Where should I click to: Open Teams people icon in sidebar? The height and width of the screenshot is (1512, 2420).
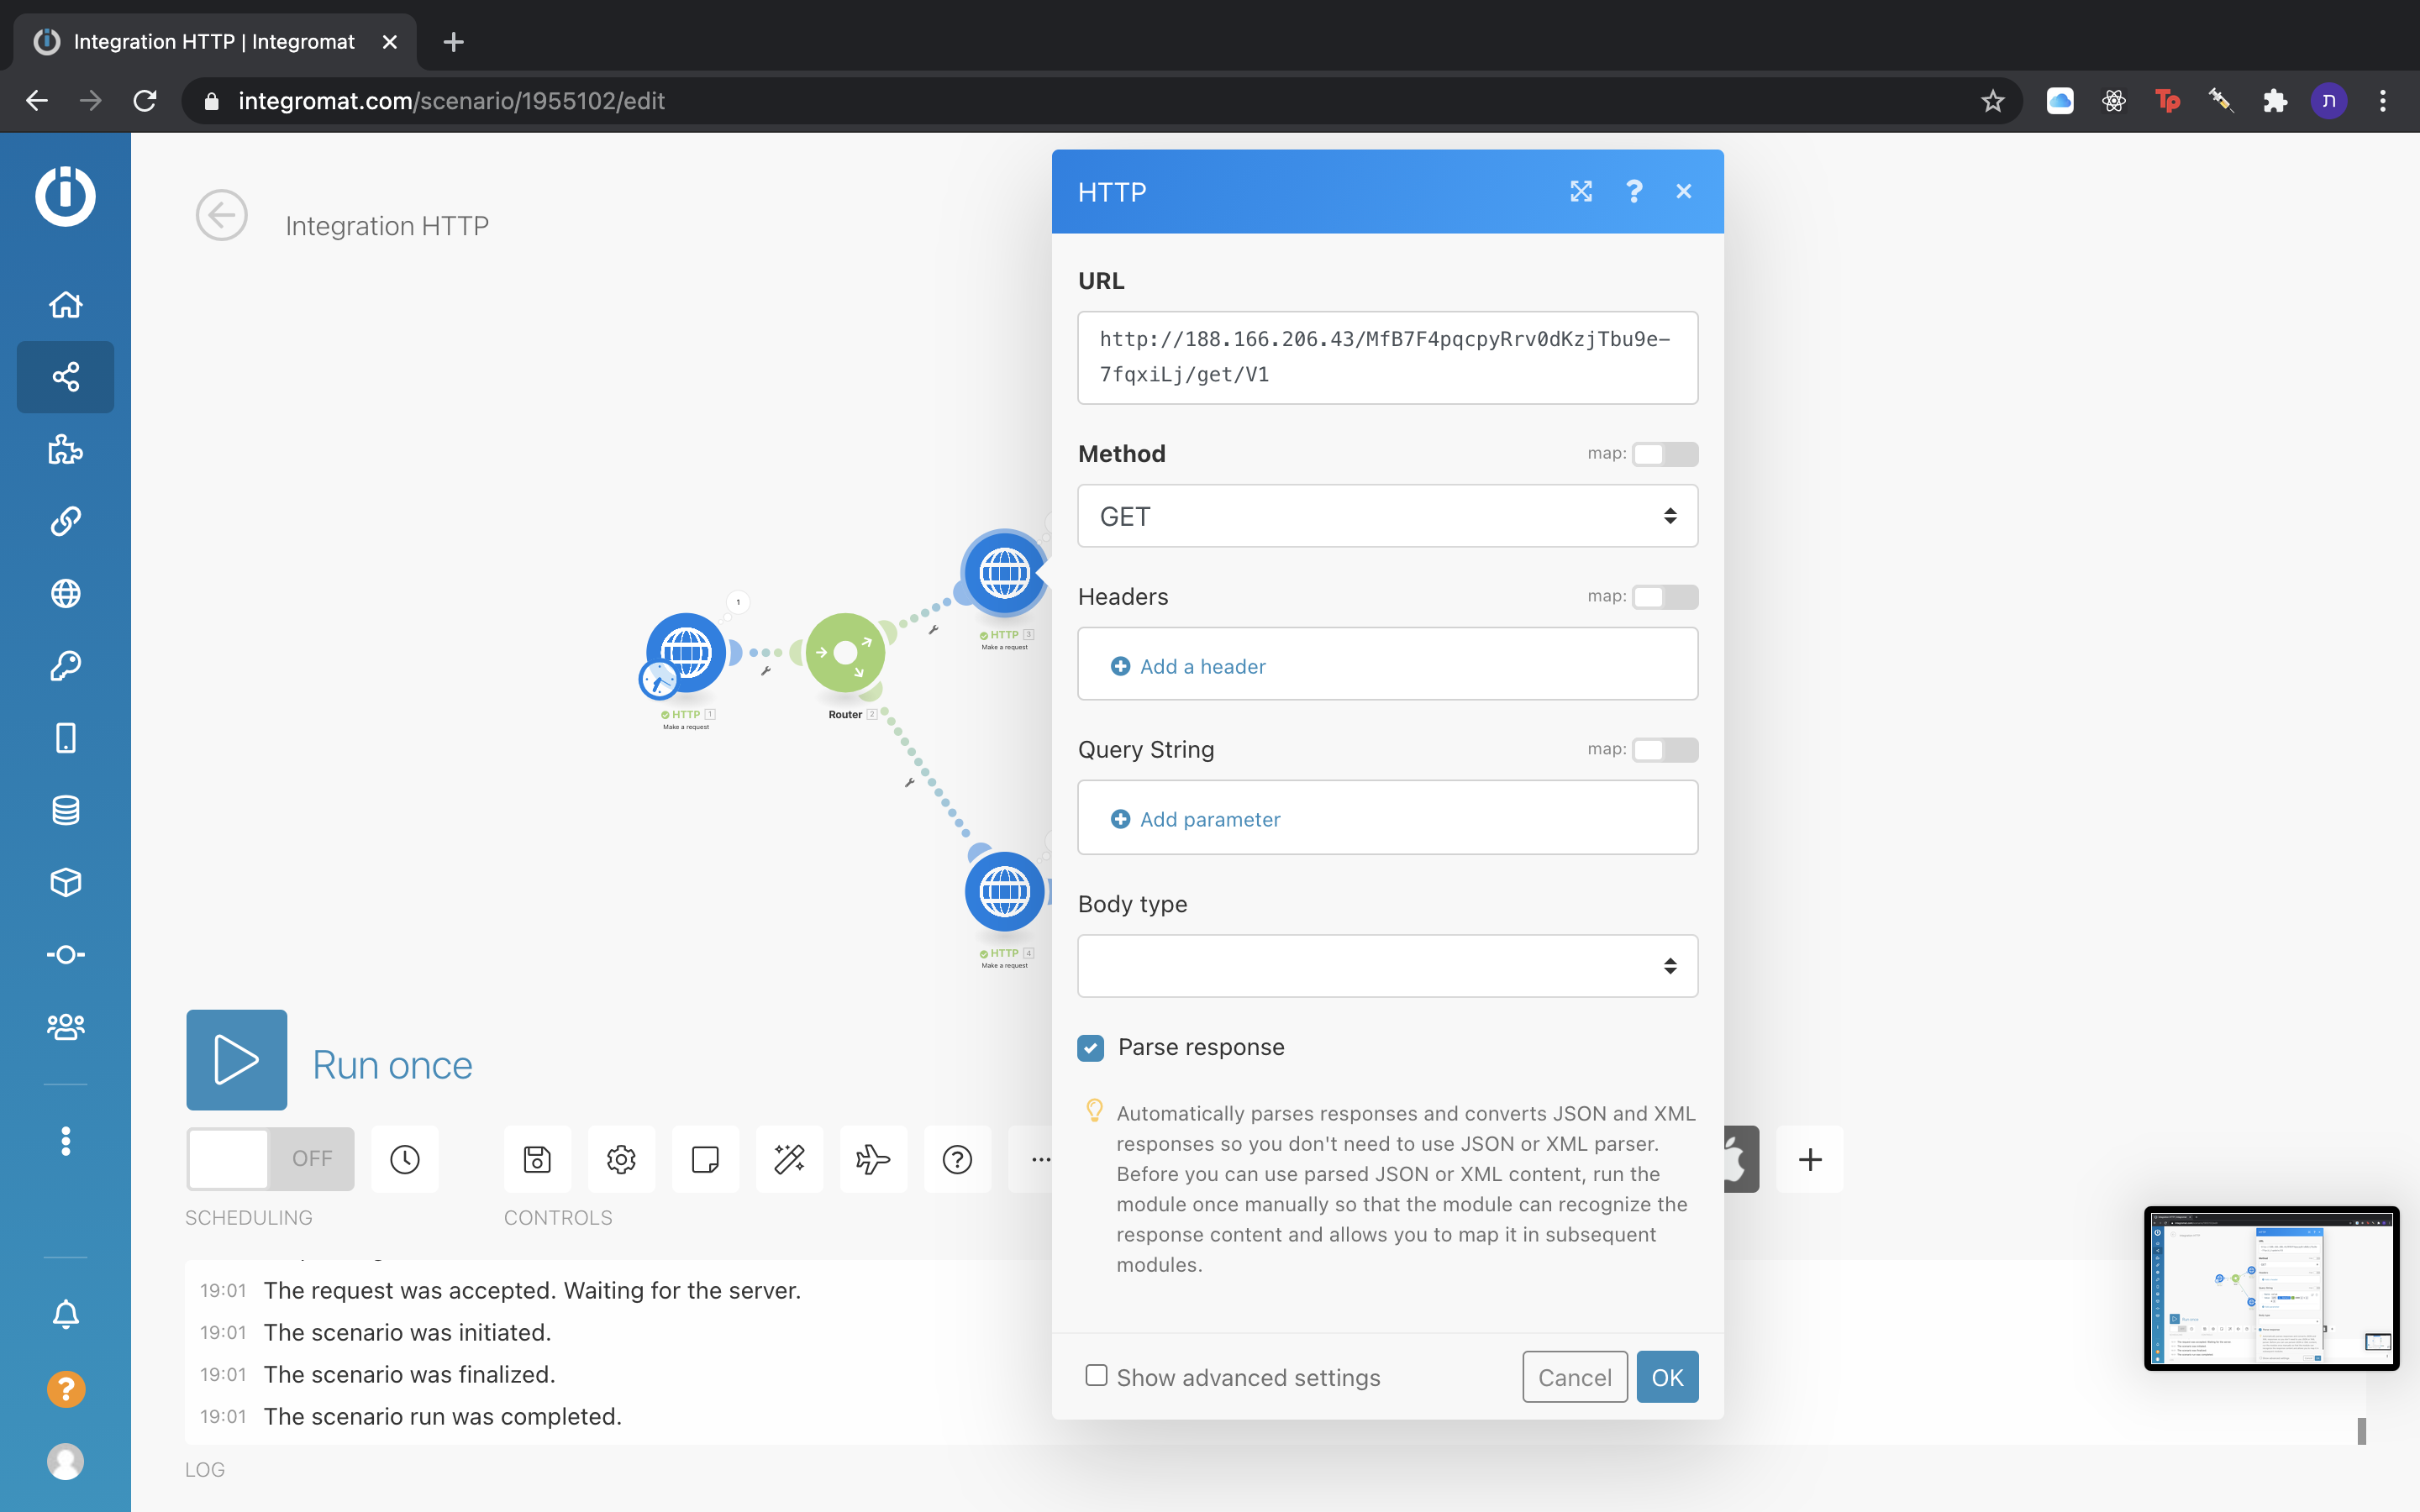(65, 1027)
